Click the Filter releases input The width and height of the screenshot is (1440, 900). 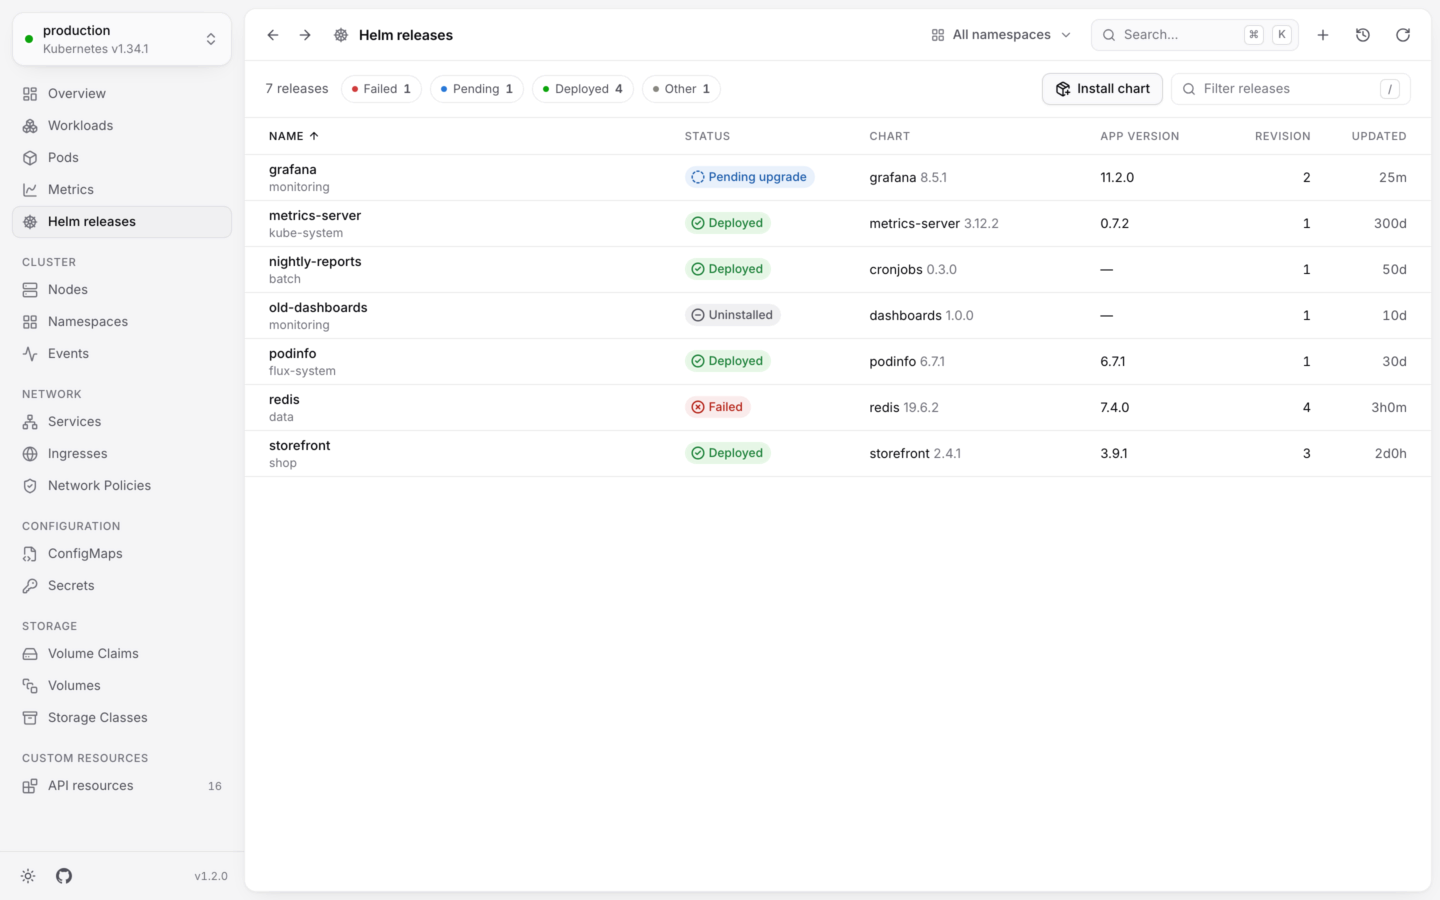[x=1291, y=89]
